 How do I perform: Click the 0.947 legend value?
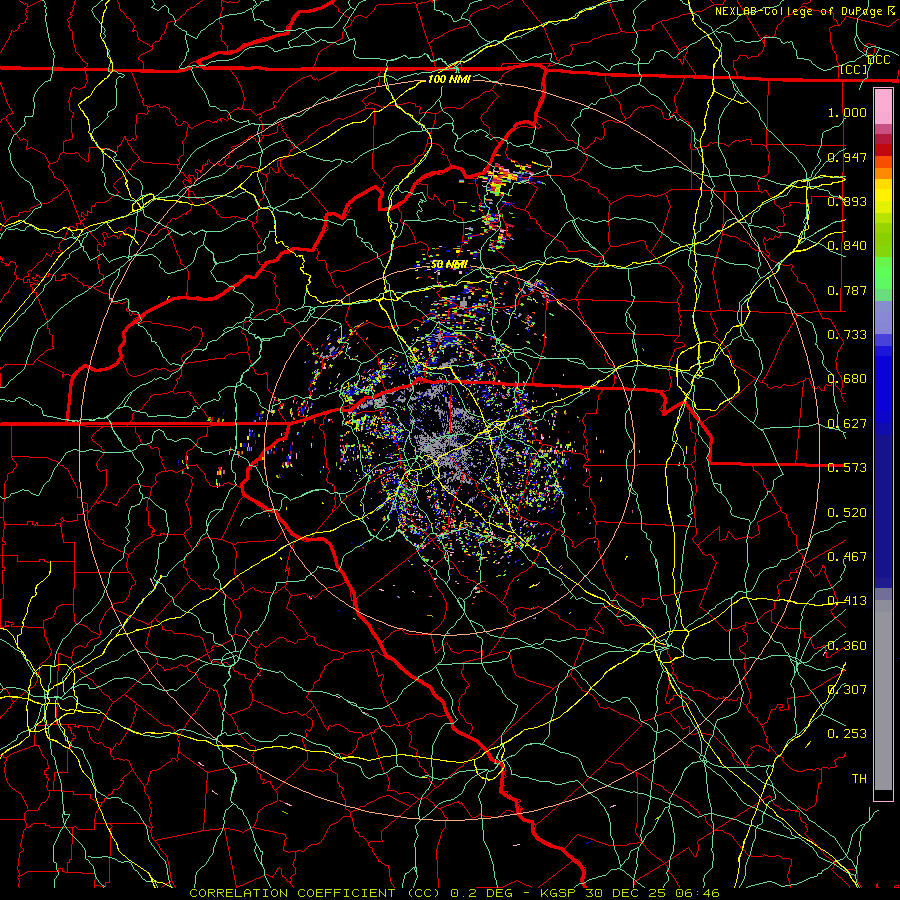coord(847,157)
